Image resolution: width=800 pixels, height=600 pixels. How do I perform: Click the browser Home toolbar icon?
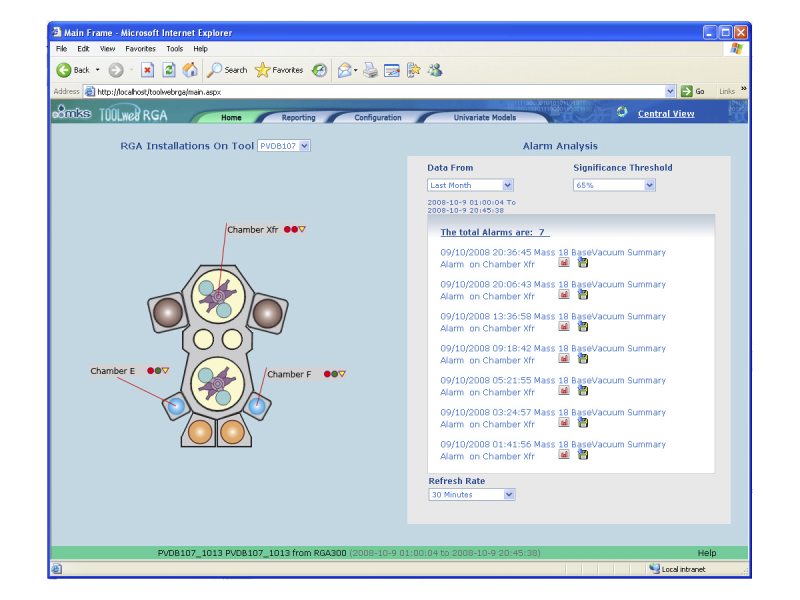(x=190, y=70)
